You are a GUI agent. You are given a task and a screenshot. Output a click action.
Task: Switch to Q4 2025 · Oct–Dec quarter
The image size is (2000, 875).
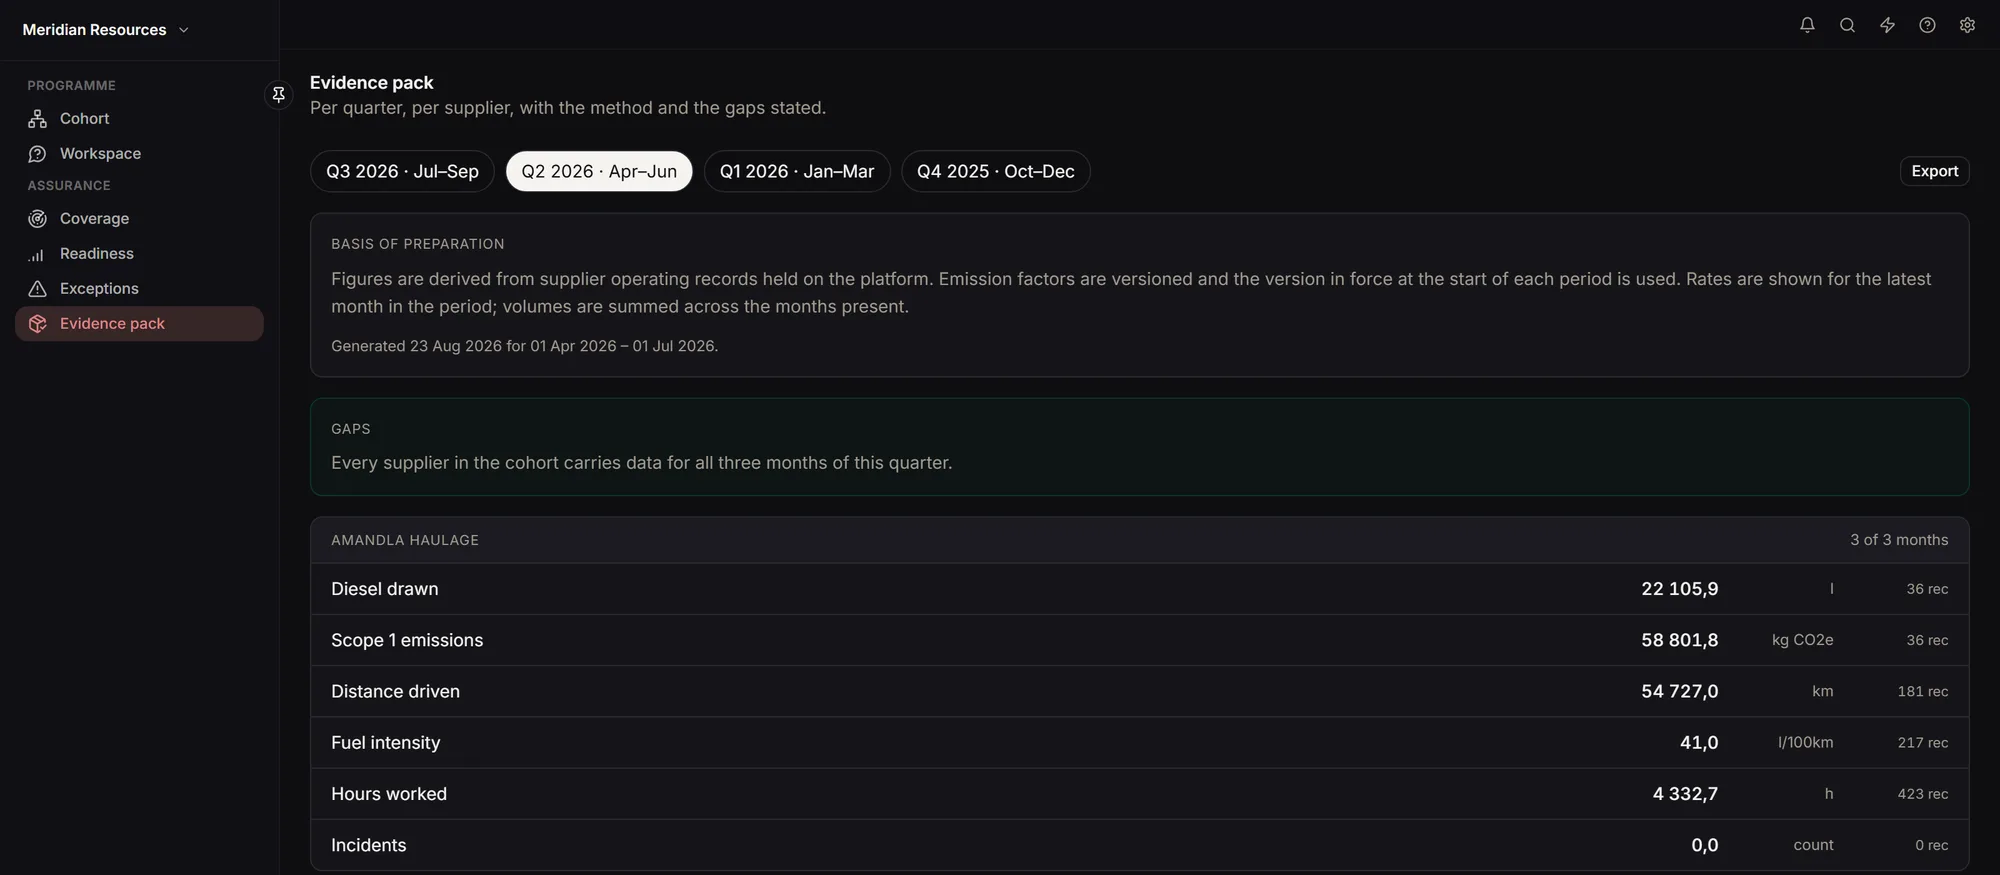click(996, 171)
